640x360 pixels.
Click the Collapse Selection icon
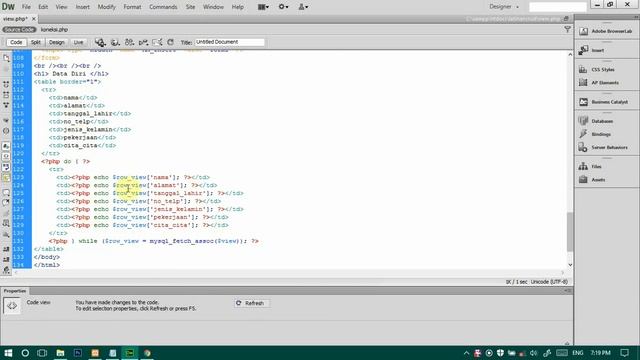point(6,95)
